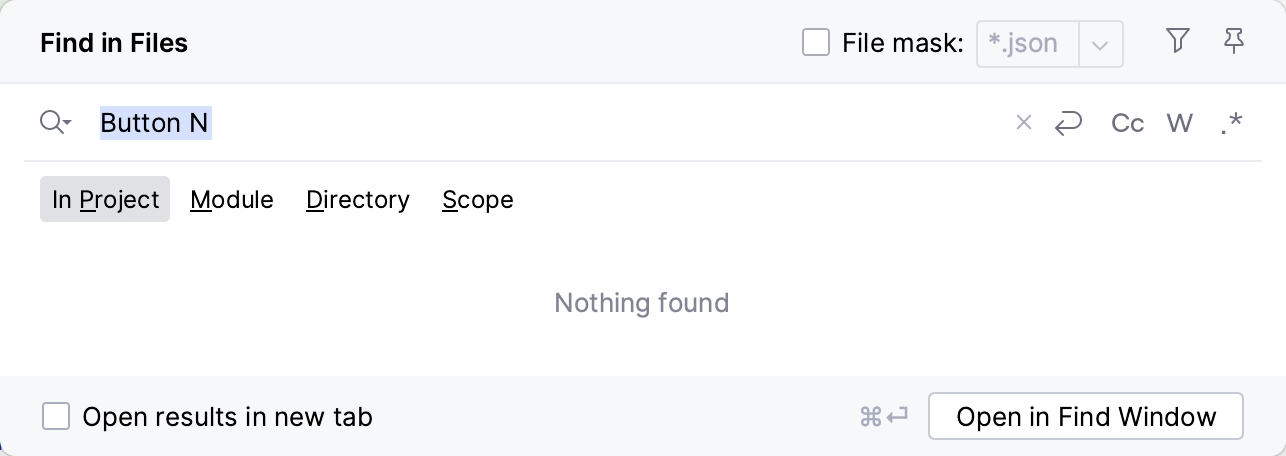This screenshot has width=1286, height=456.
Task: Click the *.json file mask field
Action: 1028,44
